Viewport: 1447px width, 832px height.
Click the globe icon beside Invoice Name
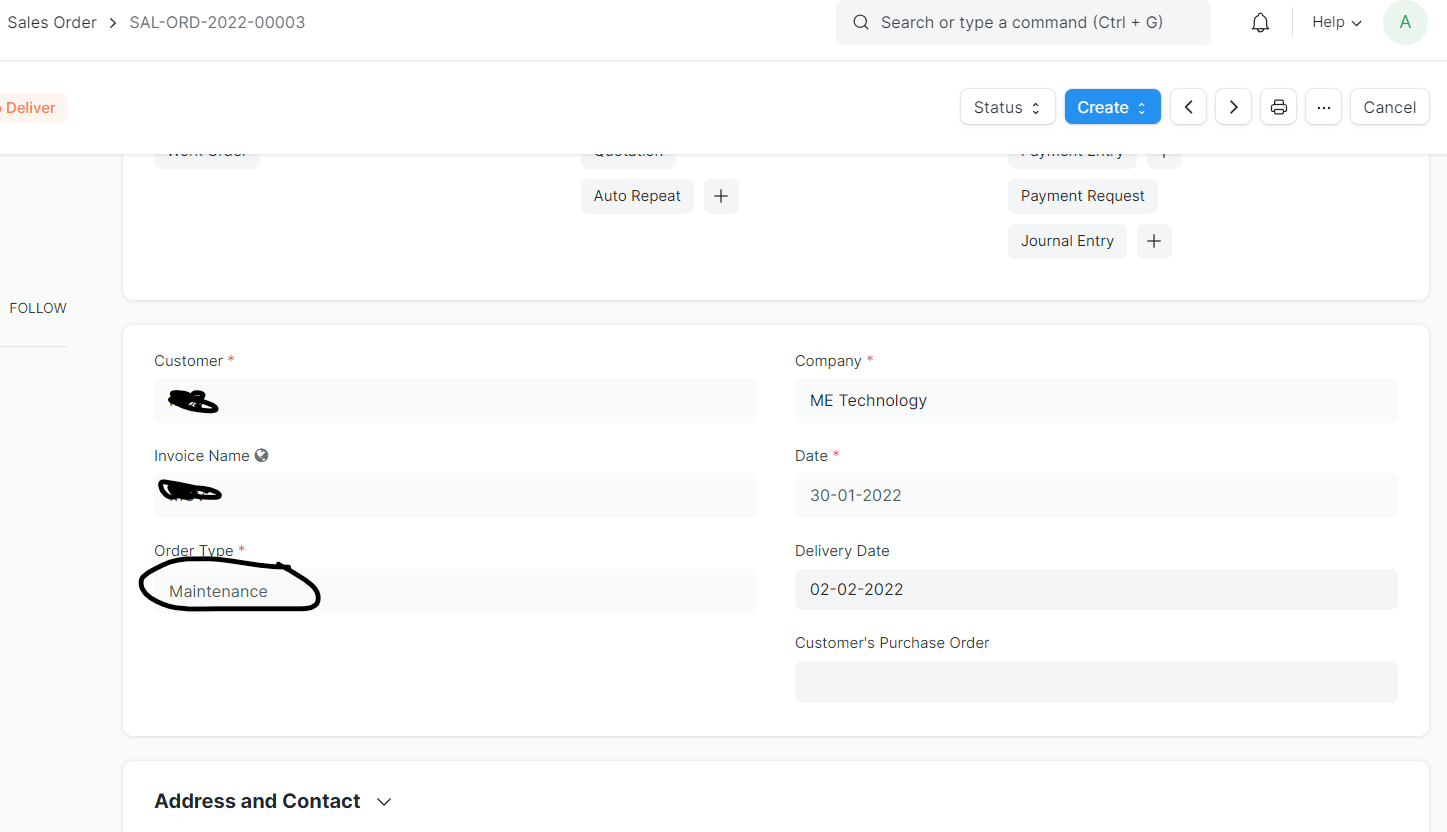tap(261, 455)
